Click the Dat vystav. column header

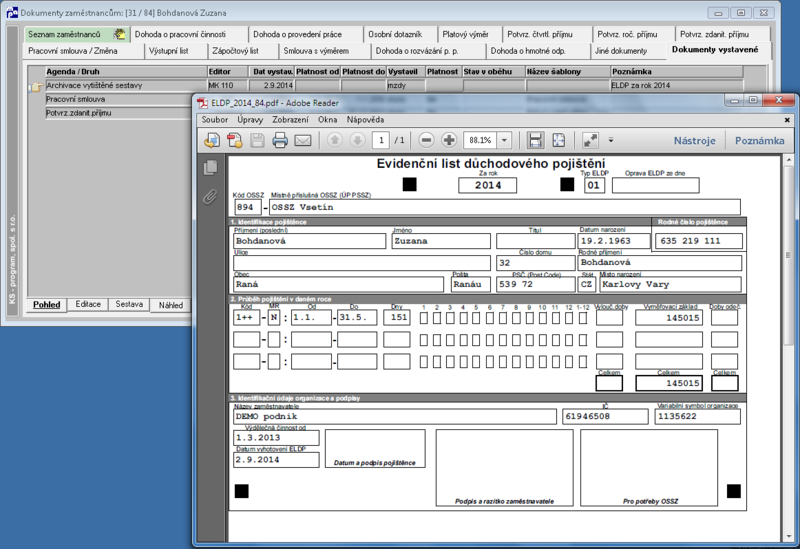[x=273, y=71]
